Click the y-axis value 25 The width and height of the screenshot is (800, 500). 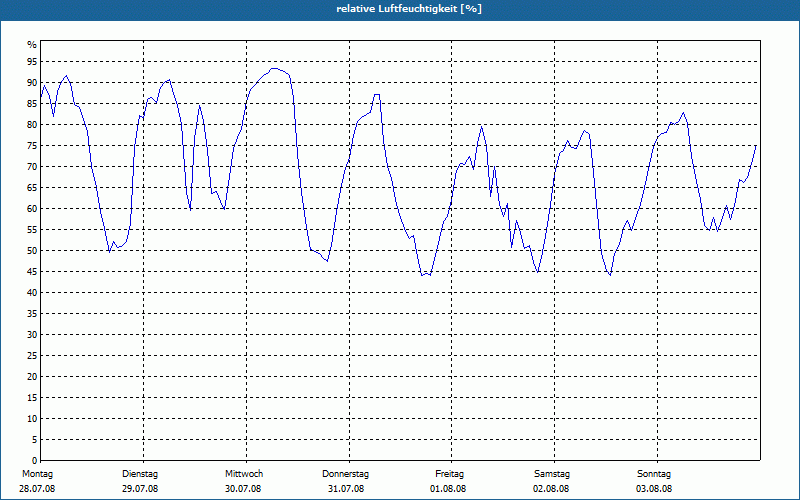[32, 356]
